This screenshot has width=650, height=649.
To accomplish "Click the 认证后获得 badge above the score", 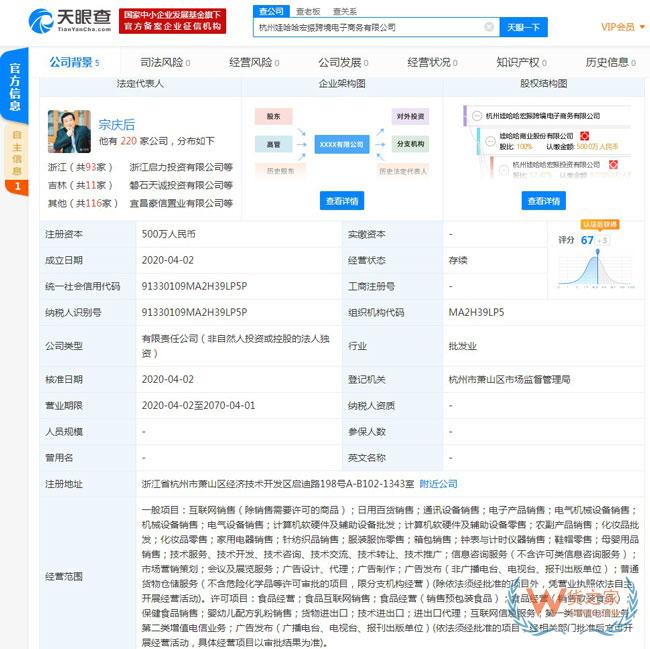I will pyautogui.click(x=600, y=225).
